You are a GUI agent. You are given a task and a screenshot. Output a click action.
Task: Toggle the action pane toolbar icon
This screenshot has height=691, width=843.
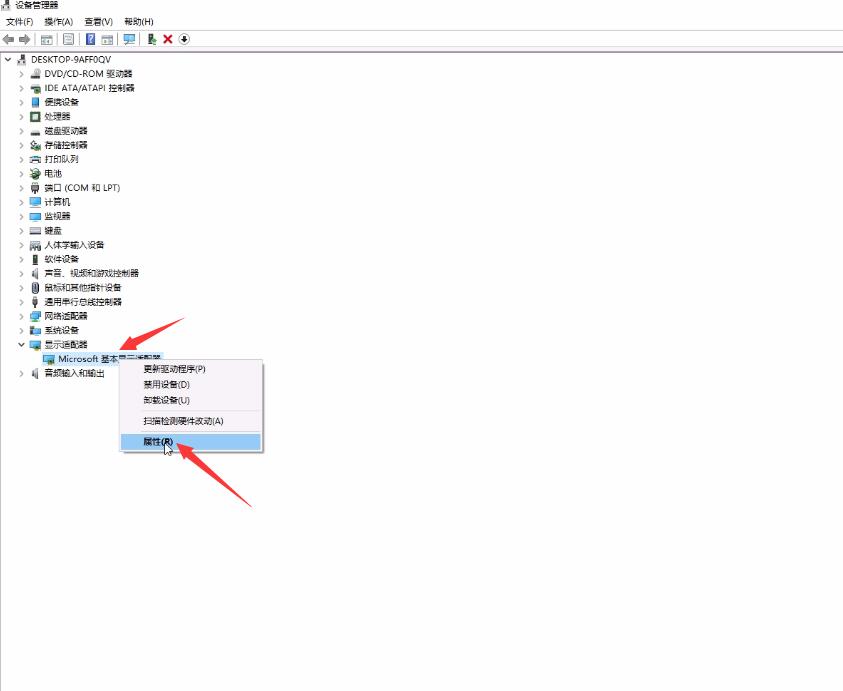(107, 39)
